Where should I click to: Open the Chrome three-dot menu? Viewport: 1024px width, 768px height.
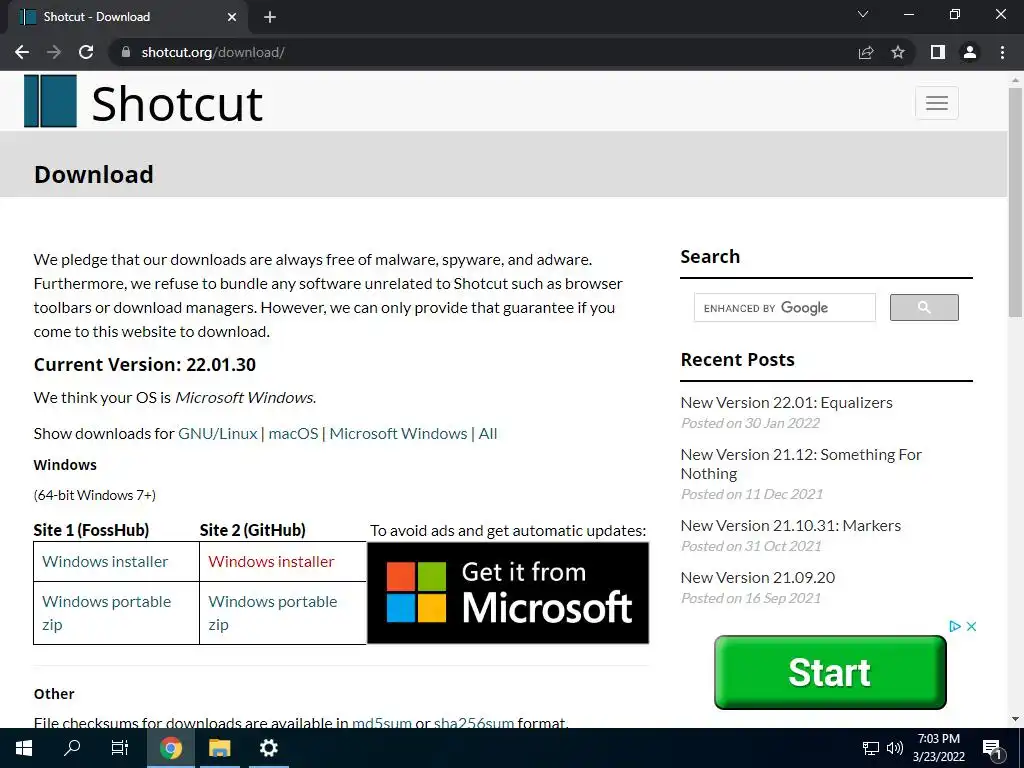[x=1002, y=52]
